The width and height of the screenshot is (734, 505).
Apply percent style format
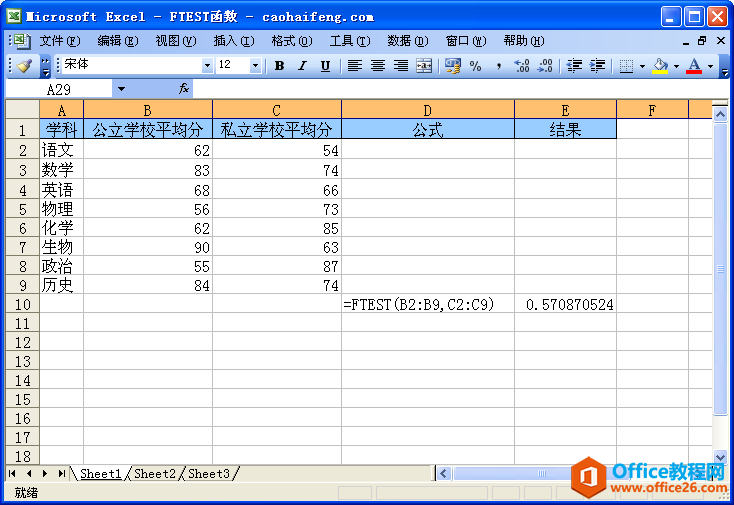click(476, 66)
